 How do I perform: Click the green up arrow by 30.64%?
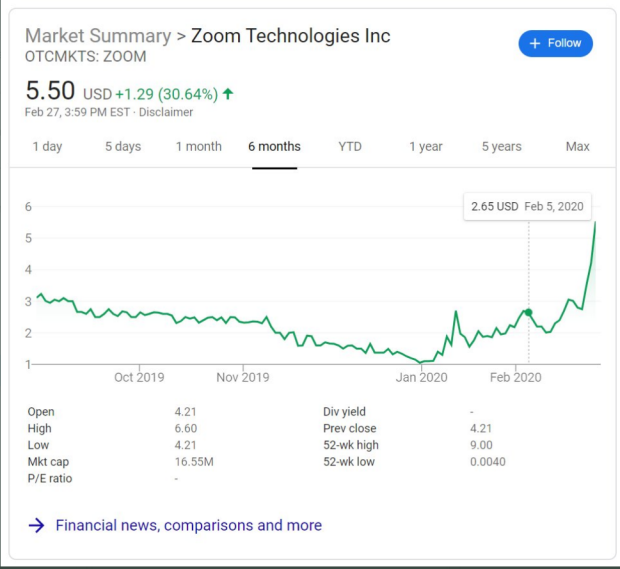coord(228,94)
